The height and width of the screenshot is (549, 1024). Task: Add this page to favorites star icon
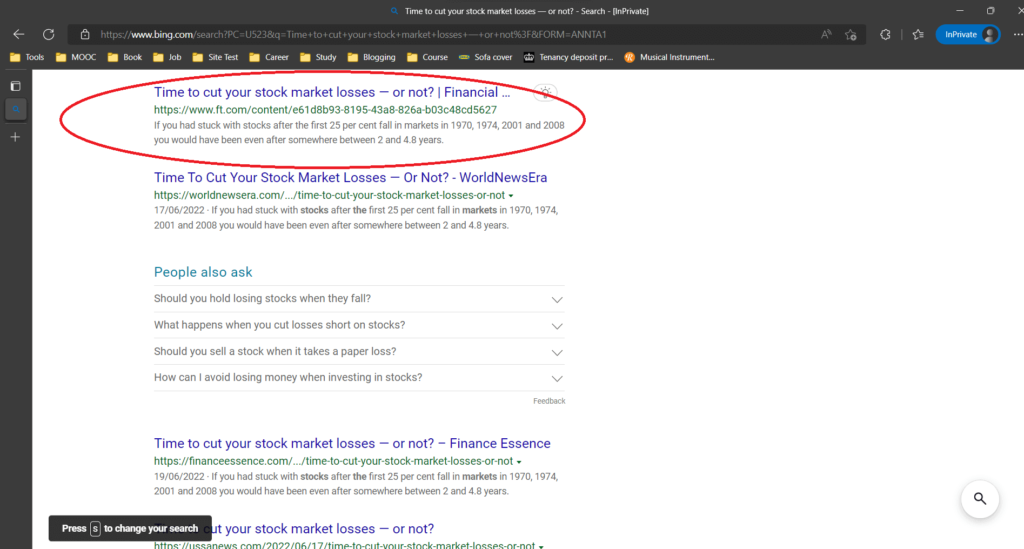(x=850, y=35)
